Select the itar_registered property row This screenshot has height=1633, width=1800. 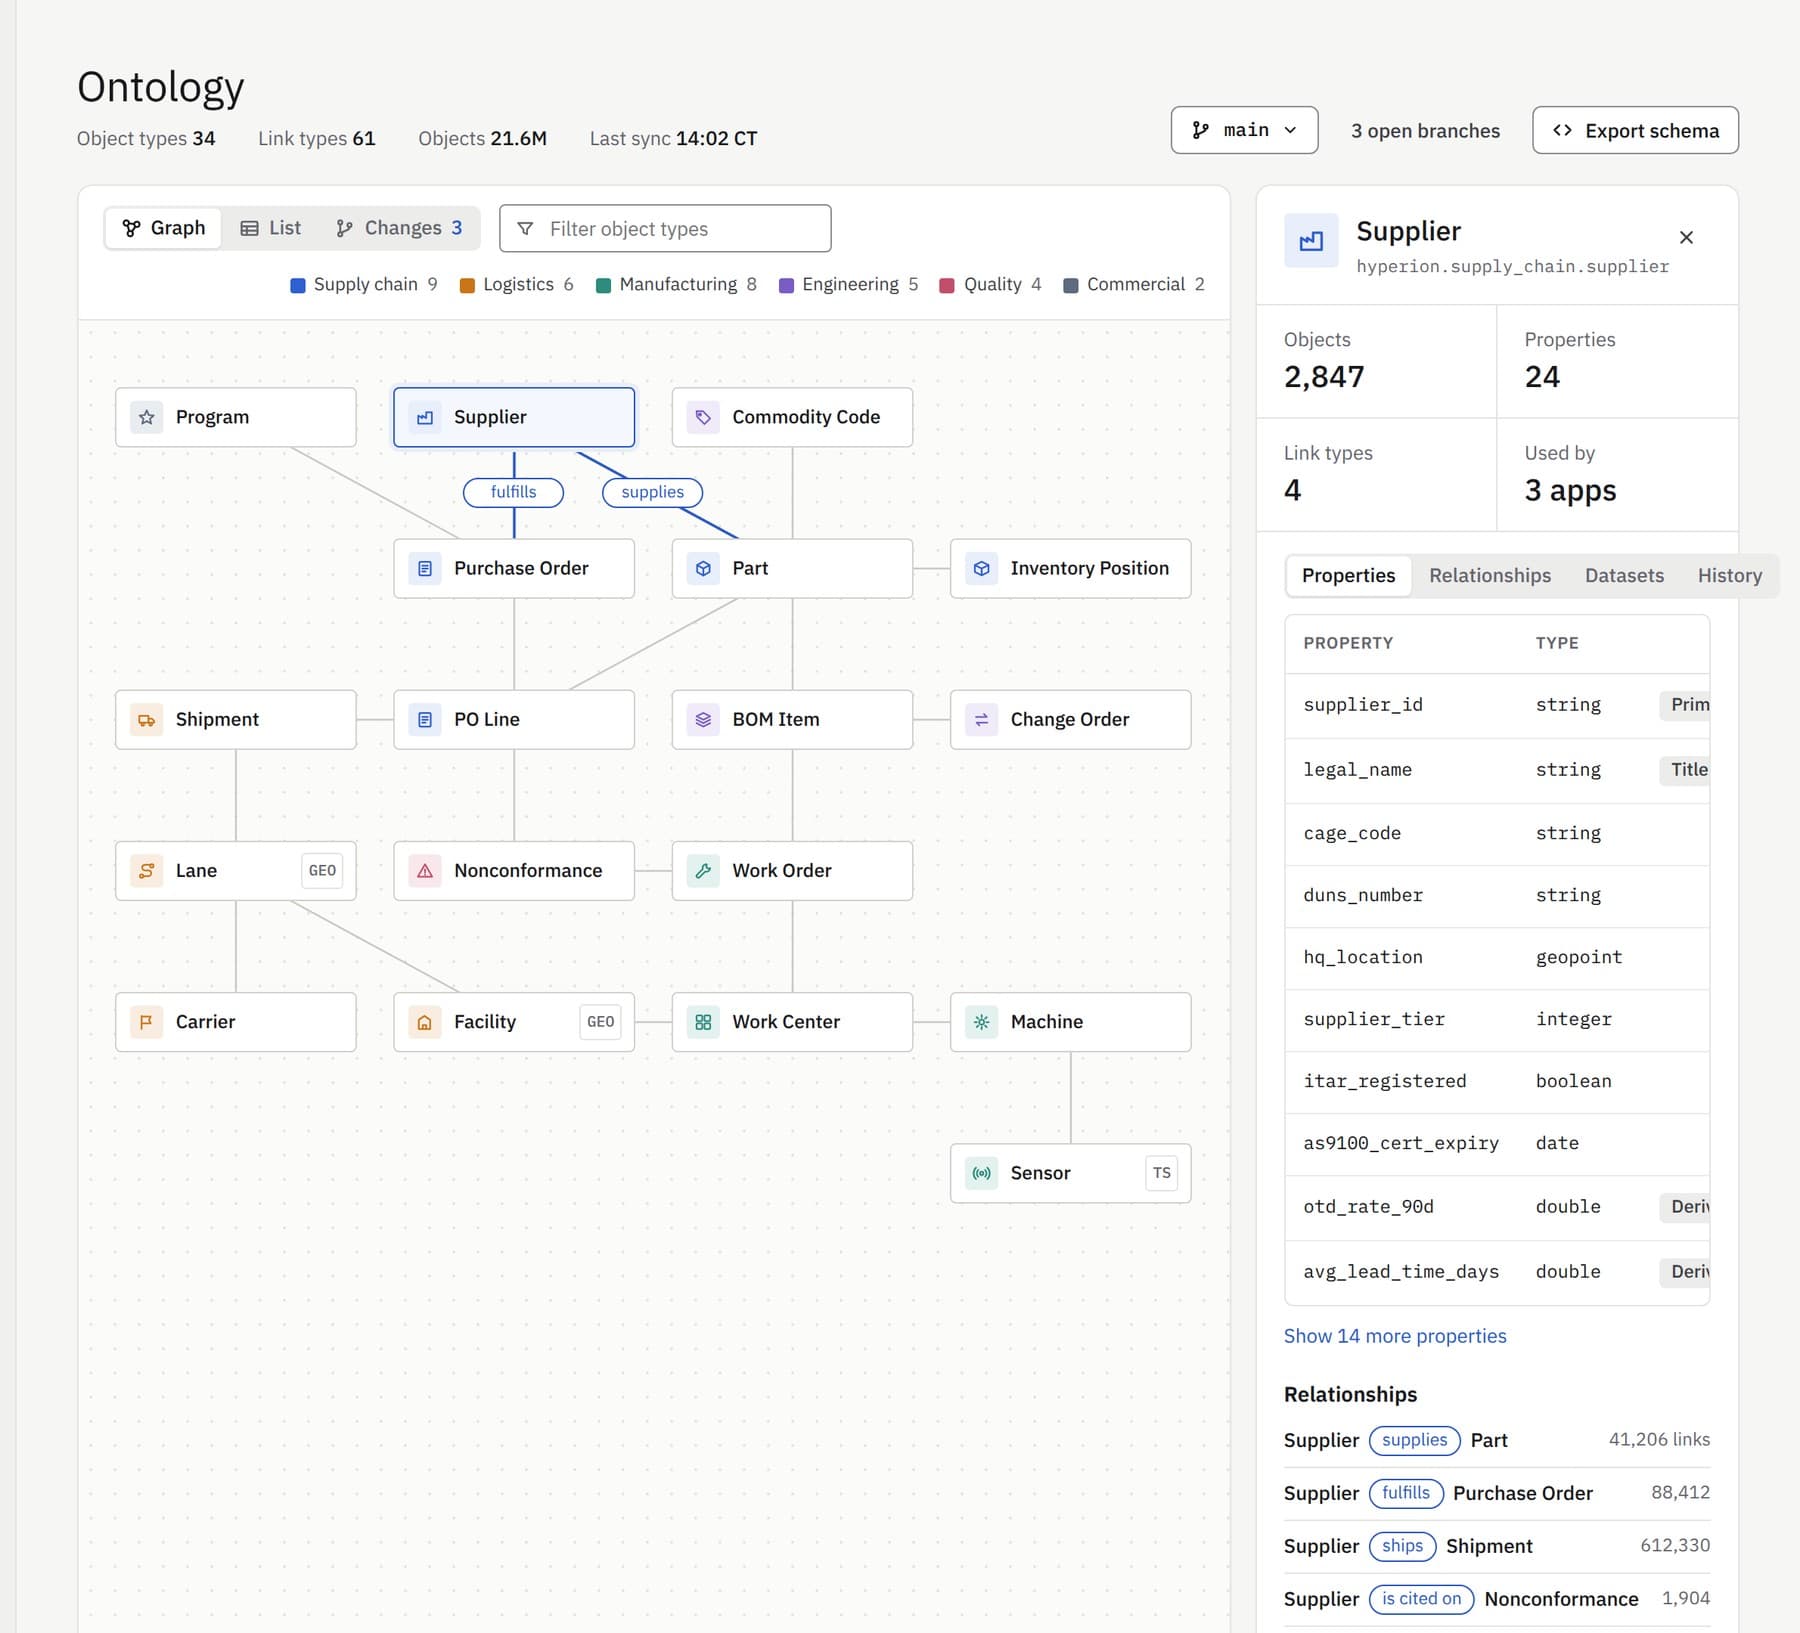1497,1081
